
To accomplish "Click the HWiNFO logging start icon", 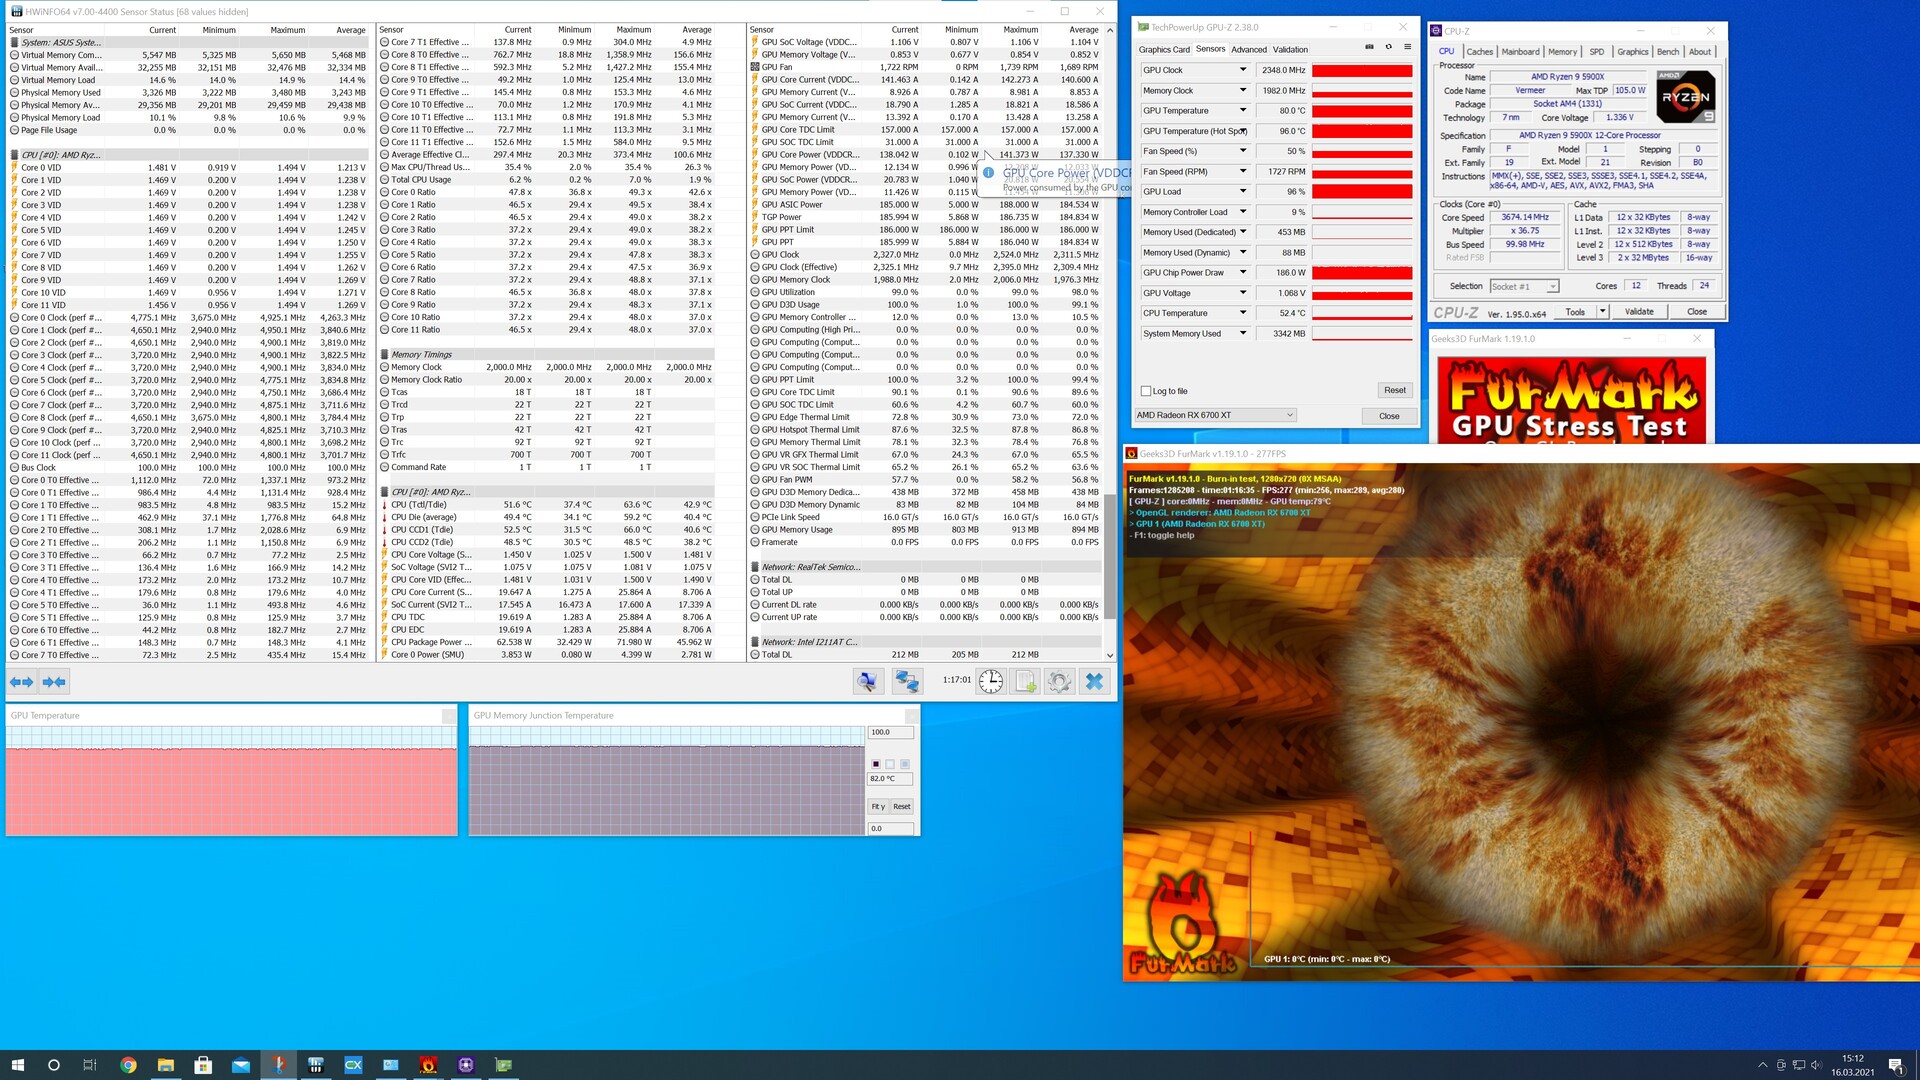I will click(x=1025, y=682).
